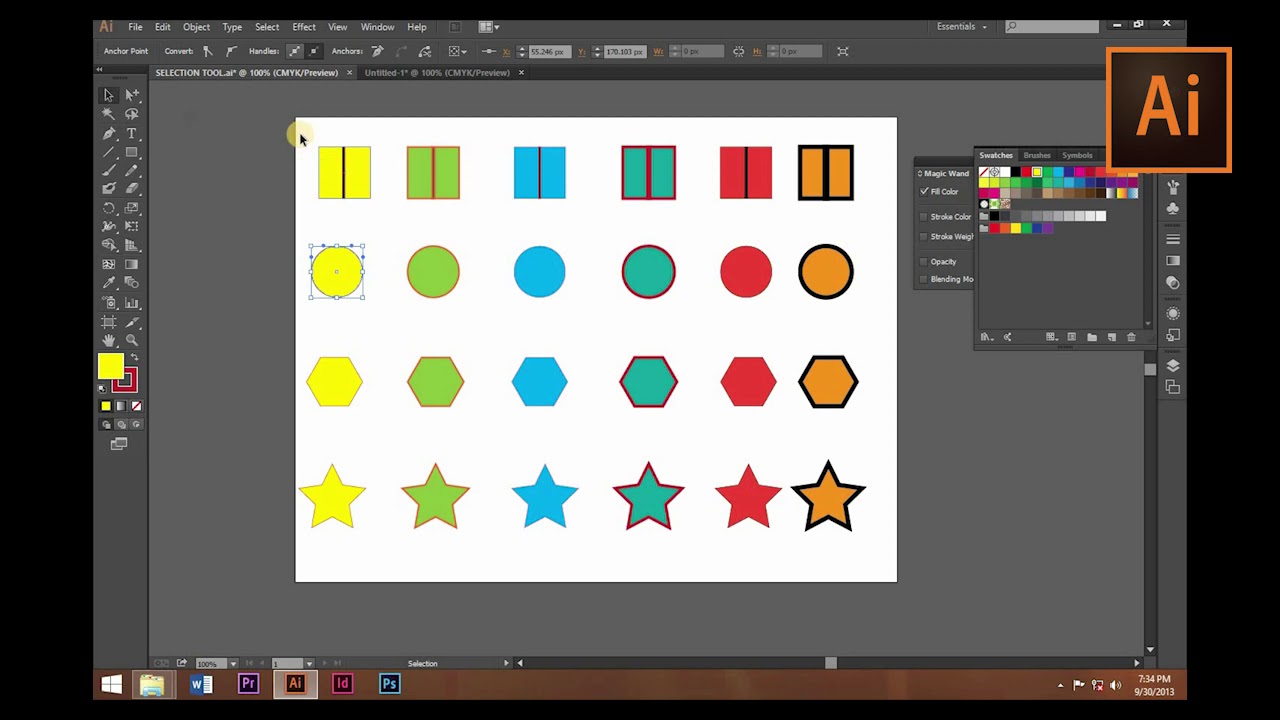Enable the Blending Mode checkbox
The height and width of the screenshot is (720, 1280).
[x=924, y=279]
